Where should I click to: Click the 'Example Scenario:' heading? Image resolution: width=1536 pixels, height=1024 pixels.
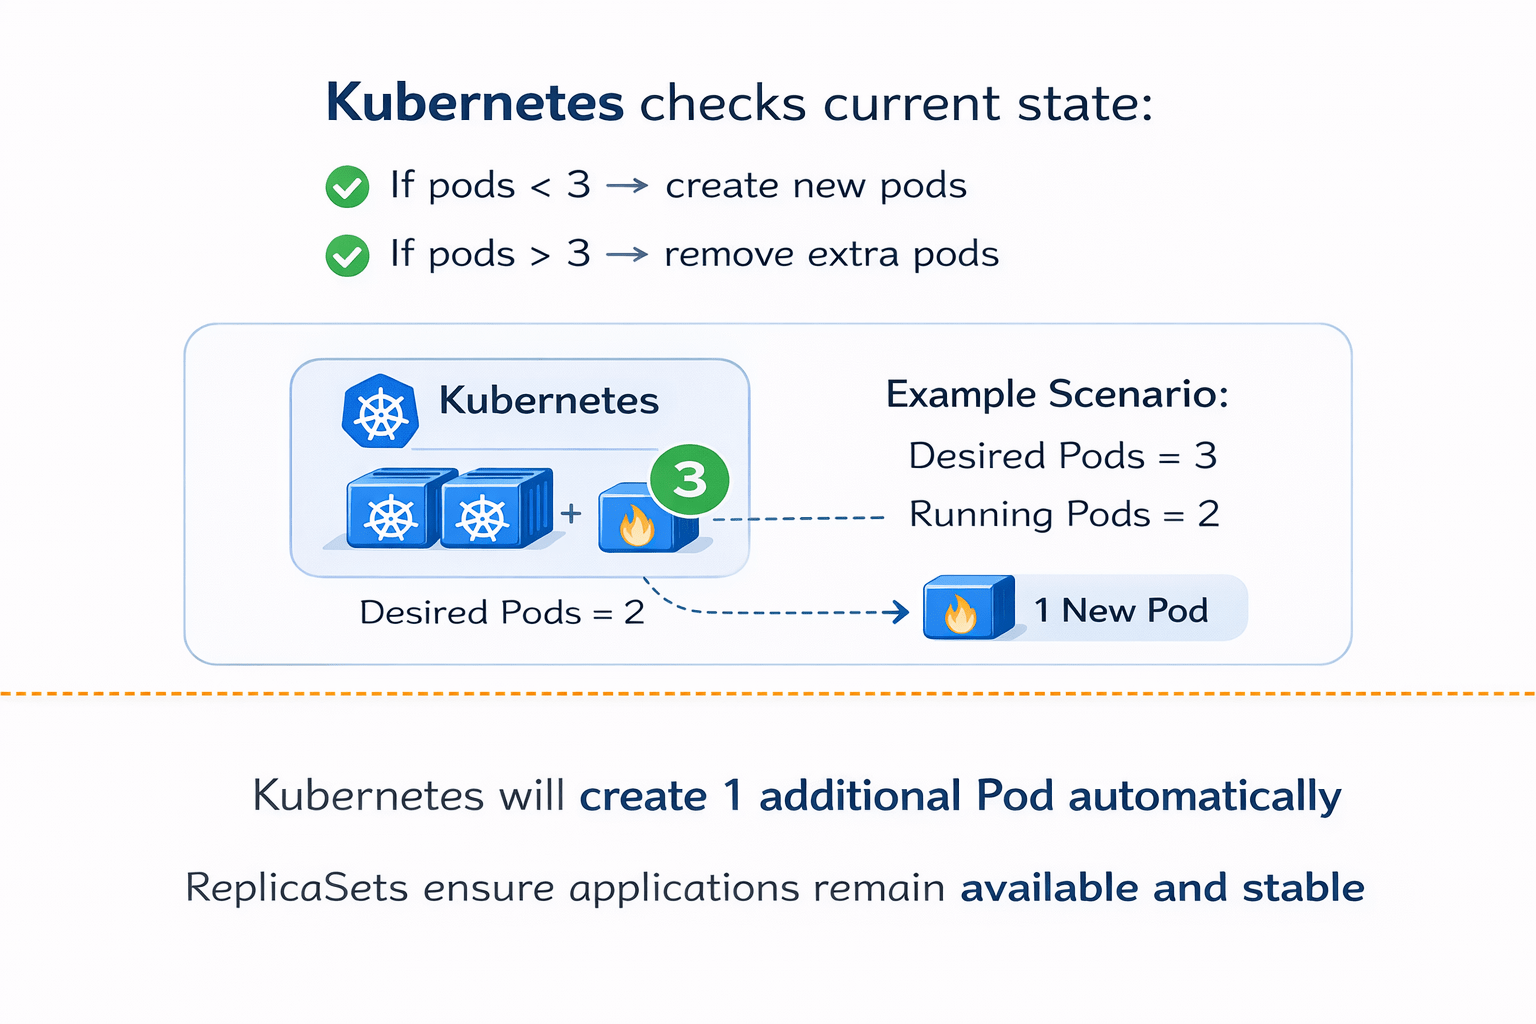point(1057,394)
